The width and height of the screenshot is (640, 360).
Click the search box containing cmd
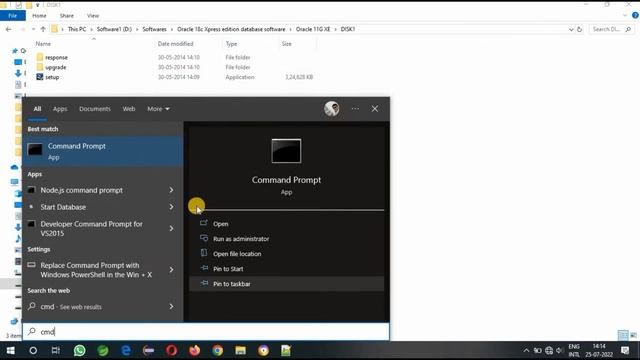pyautogui.click(x=206, y=332)
